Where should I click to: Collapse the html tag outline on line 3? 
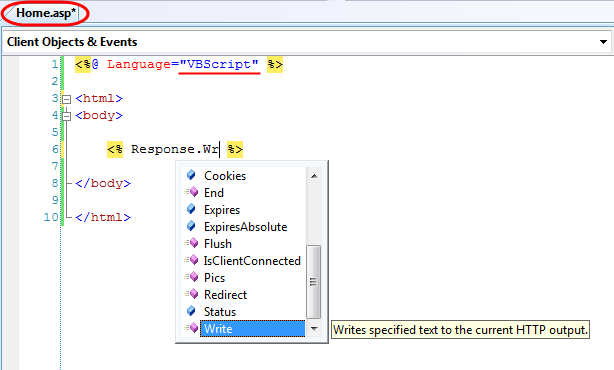click(67, 99)
